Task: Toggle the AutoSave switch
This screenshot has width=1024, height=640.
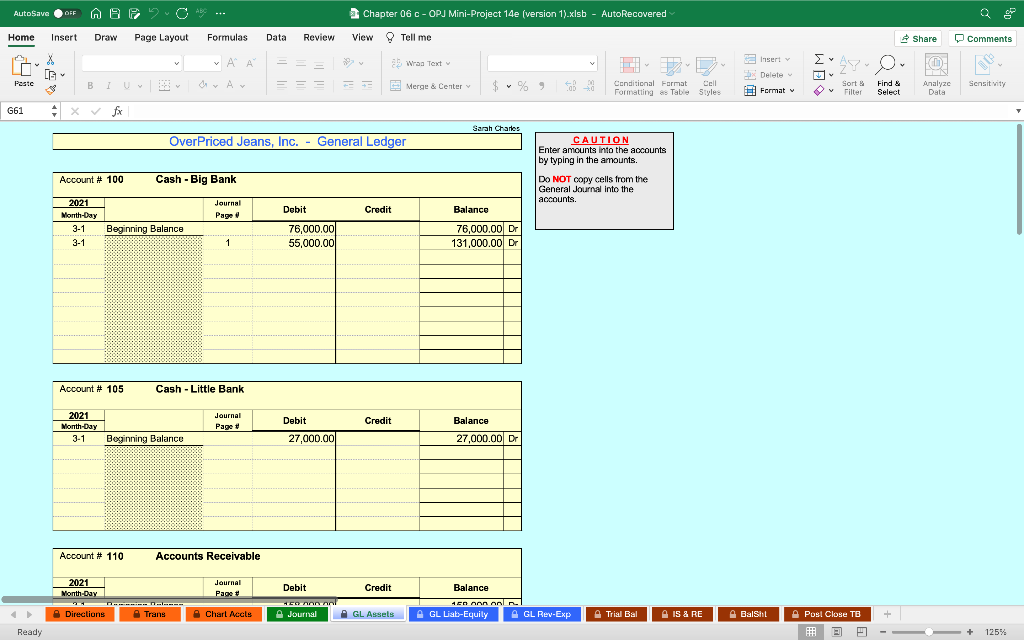Action: click(x=66, y=13)
